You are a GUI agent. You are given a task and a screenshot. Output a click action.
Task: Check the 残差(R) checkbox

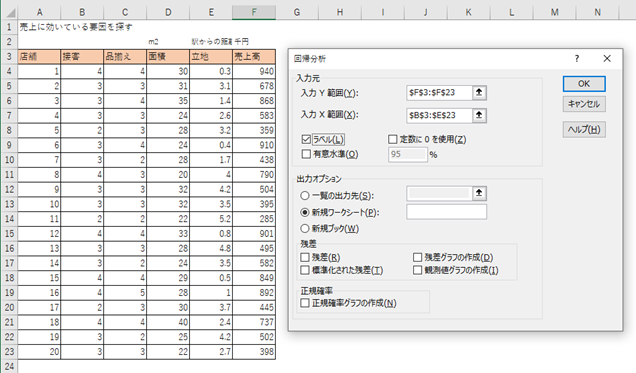tap(305, 257)
